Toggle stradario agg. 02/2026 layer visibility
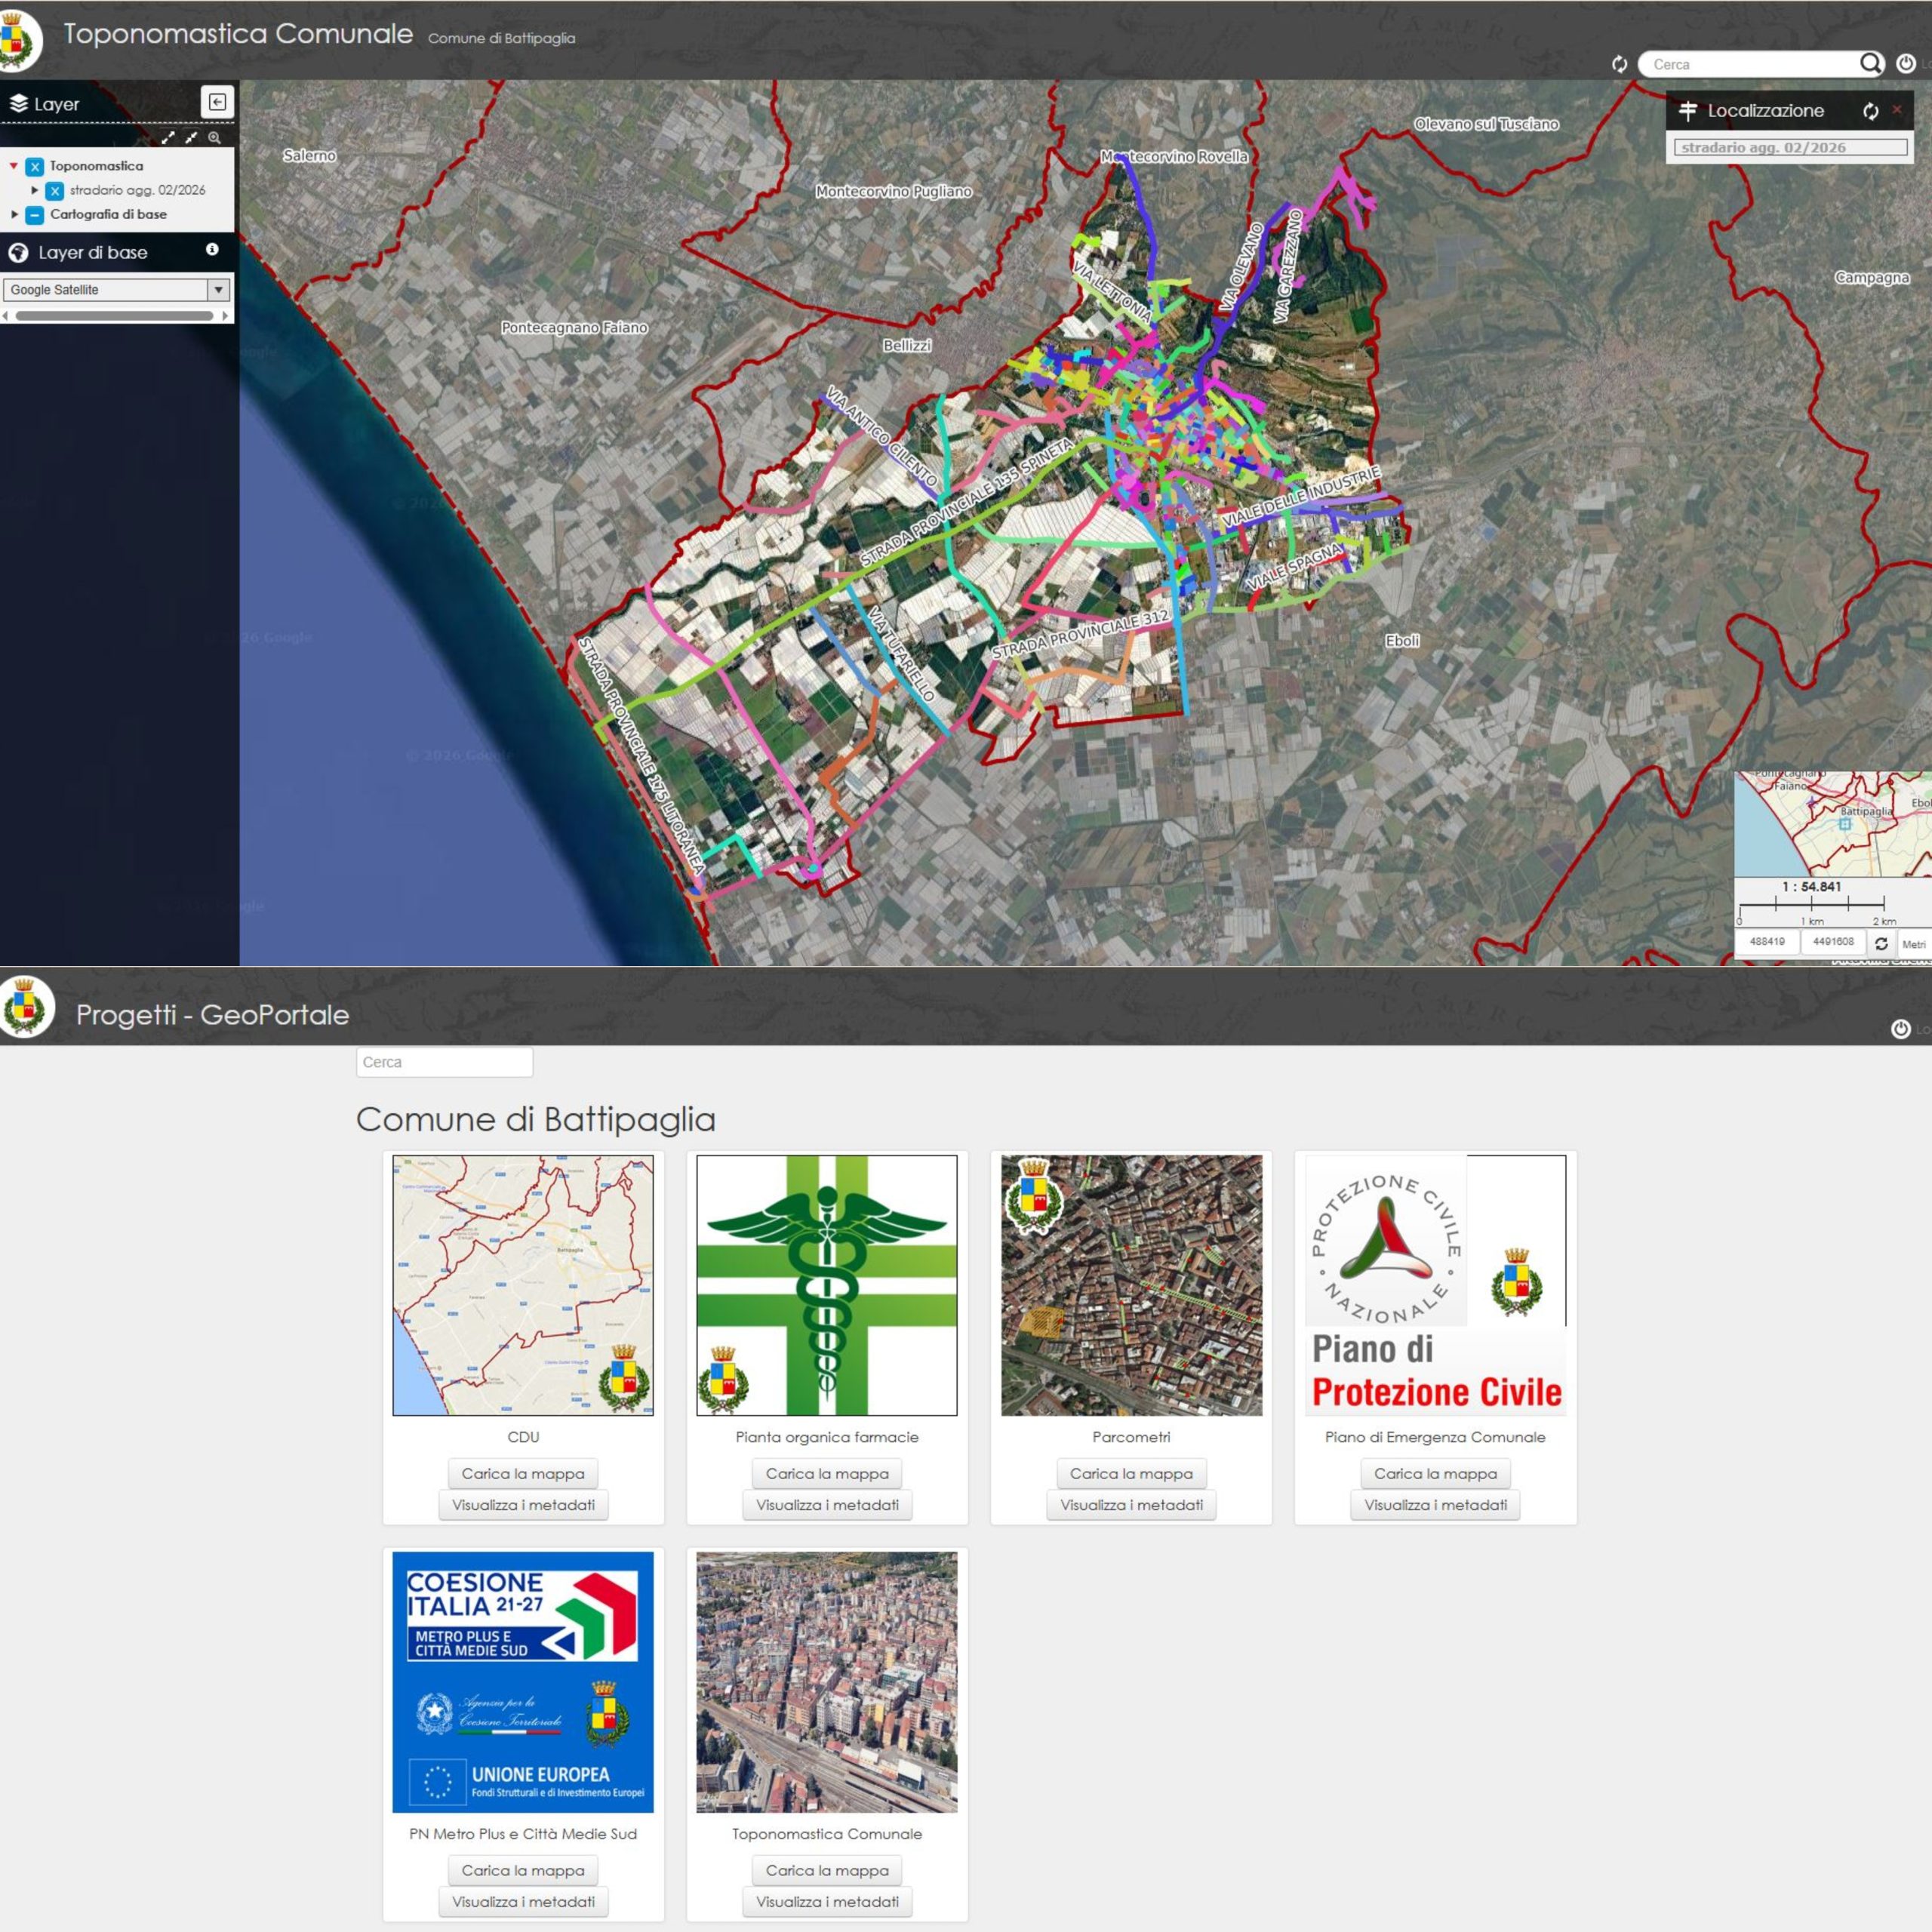The width and height of the screenshot is (1932, 1932). (55, 190)
